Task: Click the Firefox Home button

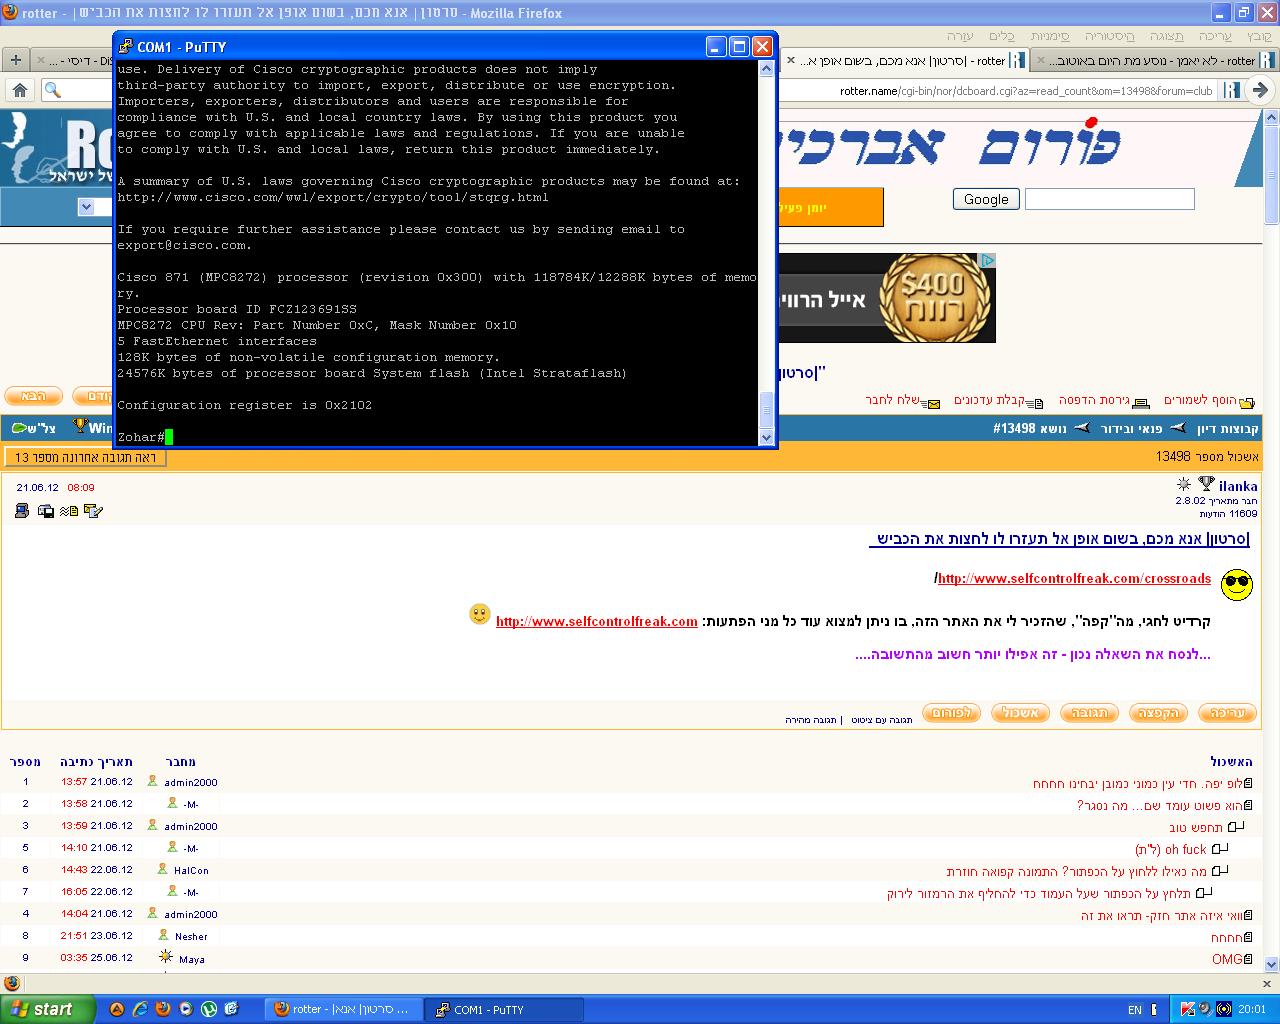Action: pyautogui.click(x=20, y=90)
